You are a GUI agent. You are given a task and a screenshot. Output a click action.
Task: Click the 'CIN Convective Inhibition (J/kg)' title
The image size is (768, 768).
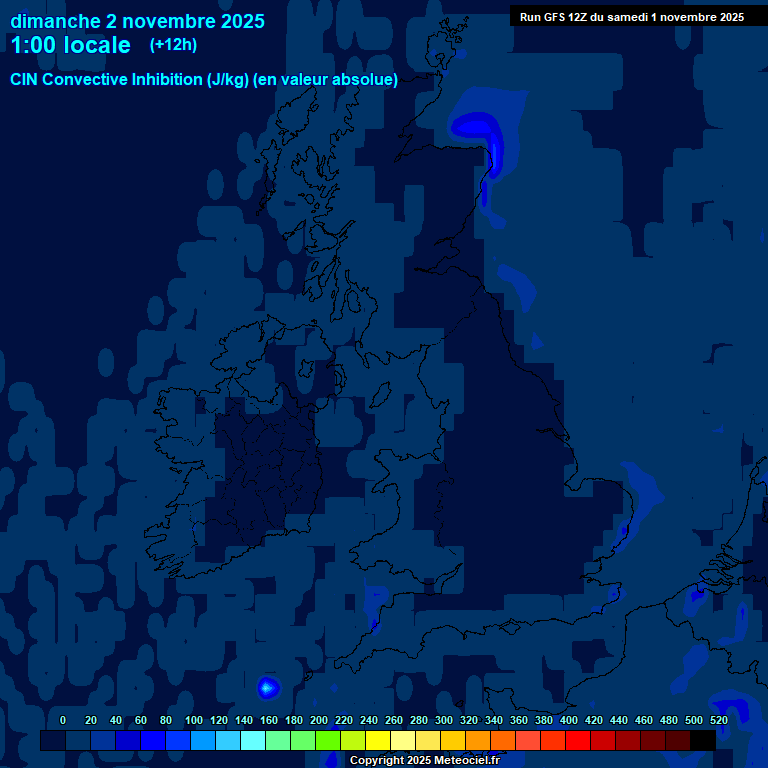coord(130,79)
